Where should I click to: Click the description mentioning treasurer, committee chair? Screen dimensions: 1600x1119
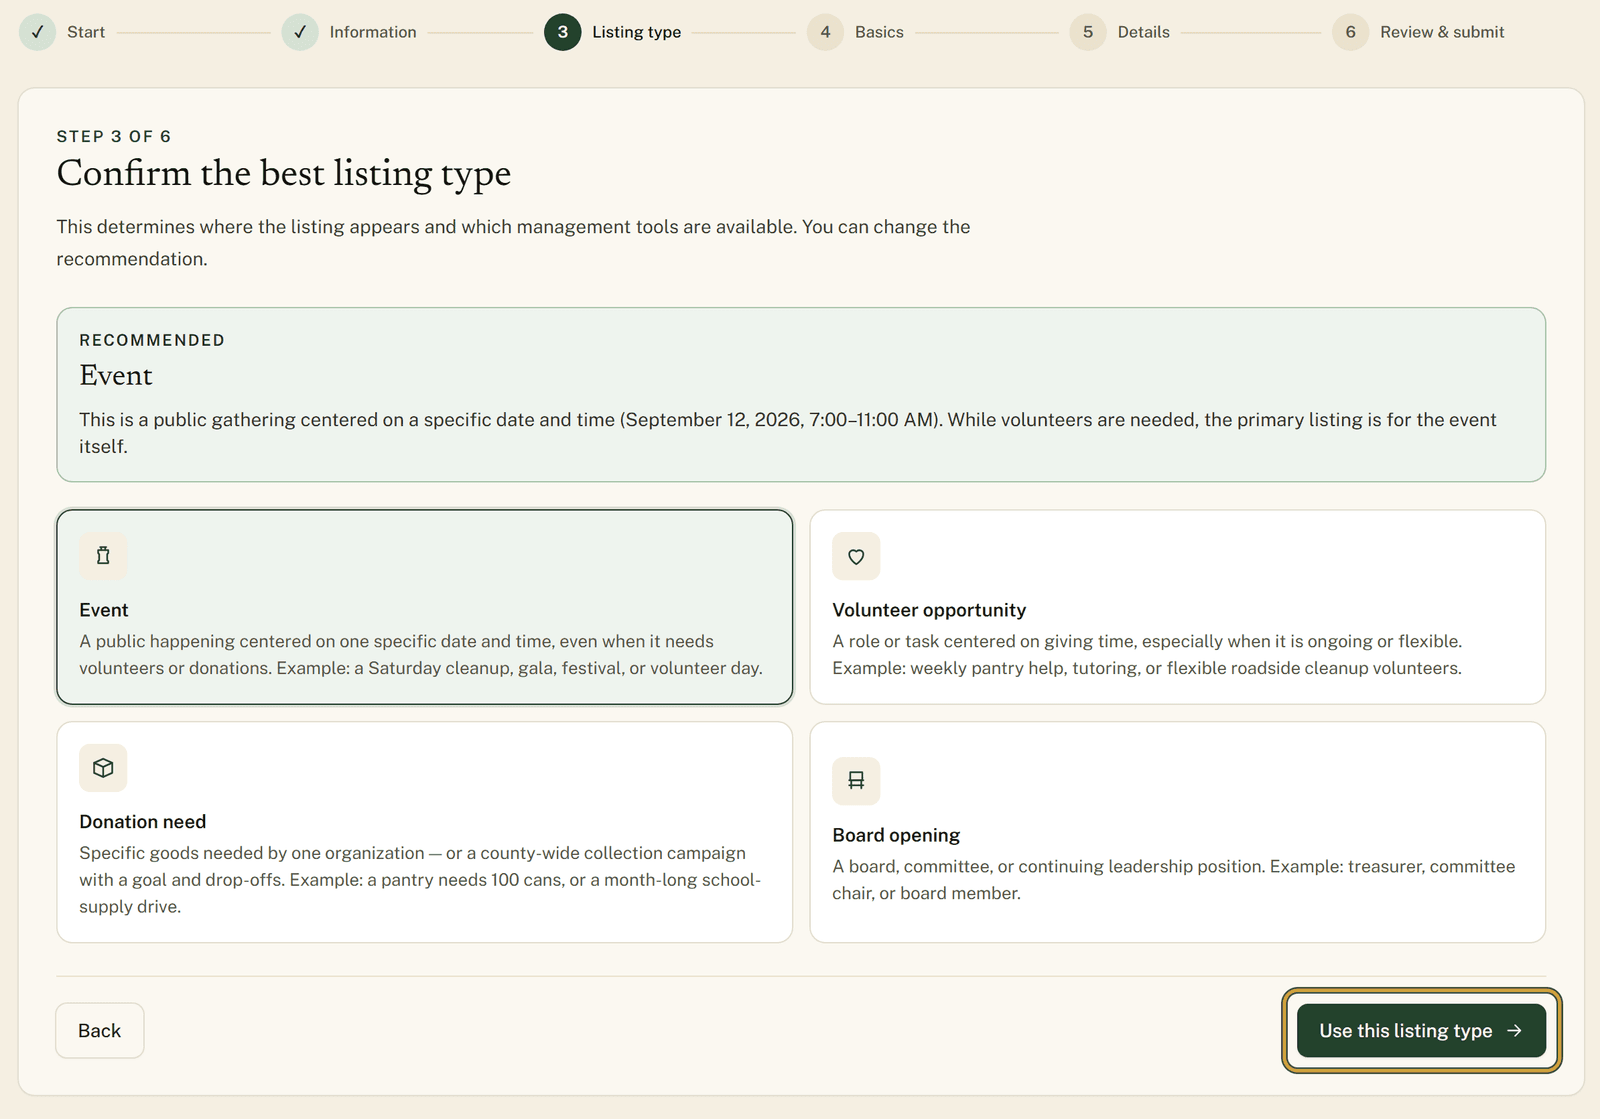tap(1174, 880)
